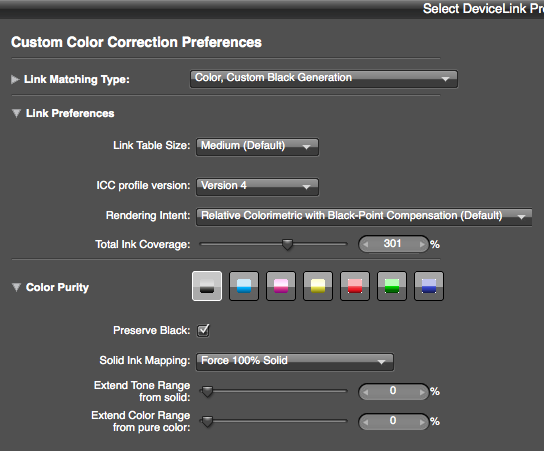The width and height of the screenshot is (544, 451).
Task: Open the ICC profile version dropdown
Action: (x=257, y=187)
